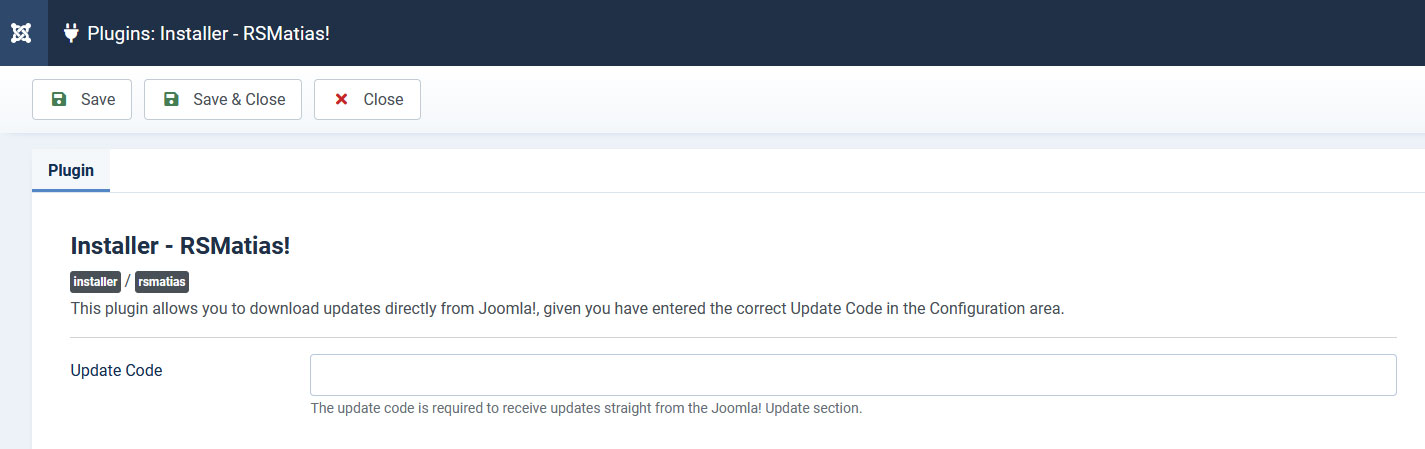Click the Installer - RSMatias! heading
1425x449 pixels.
click(x=181, y=246)
